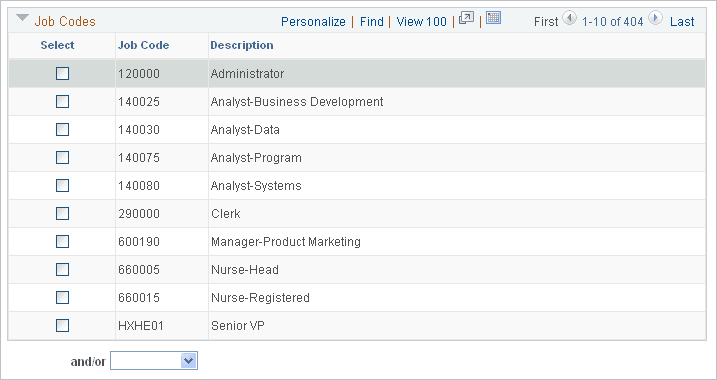Check the Nurse-Head checkbox
Image resolution: width=717 pixels, height=380 pixels.
[x=63, y=270]
